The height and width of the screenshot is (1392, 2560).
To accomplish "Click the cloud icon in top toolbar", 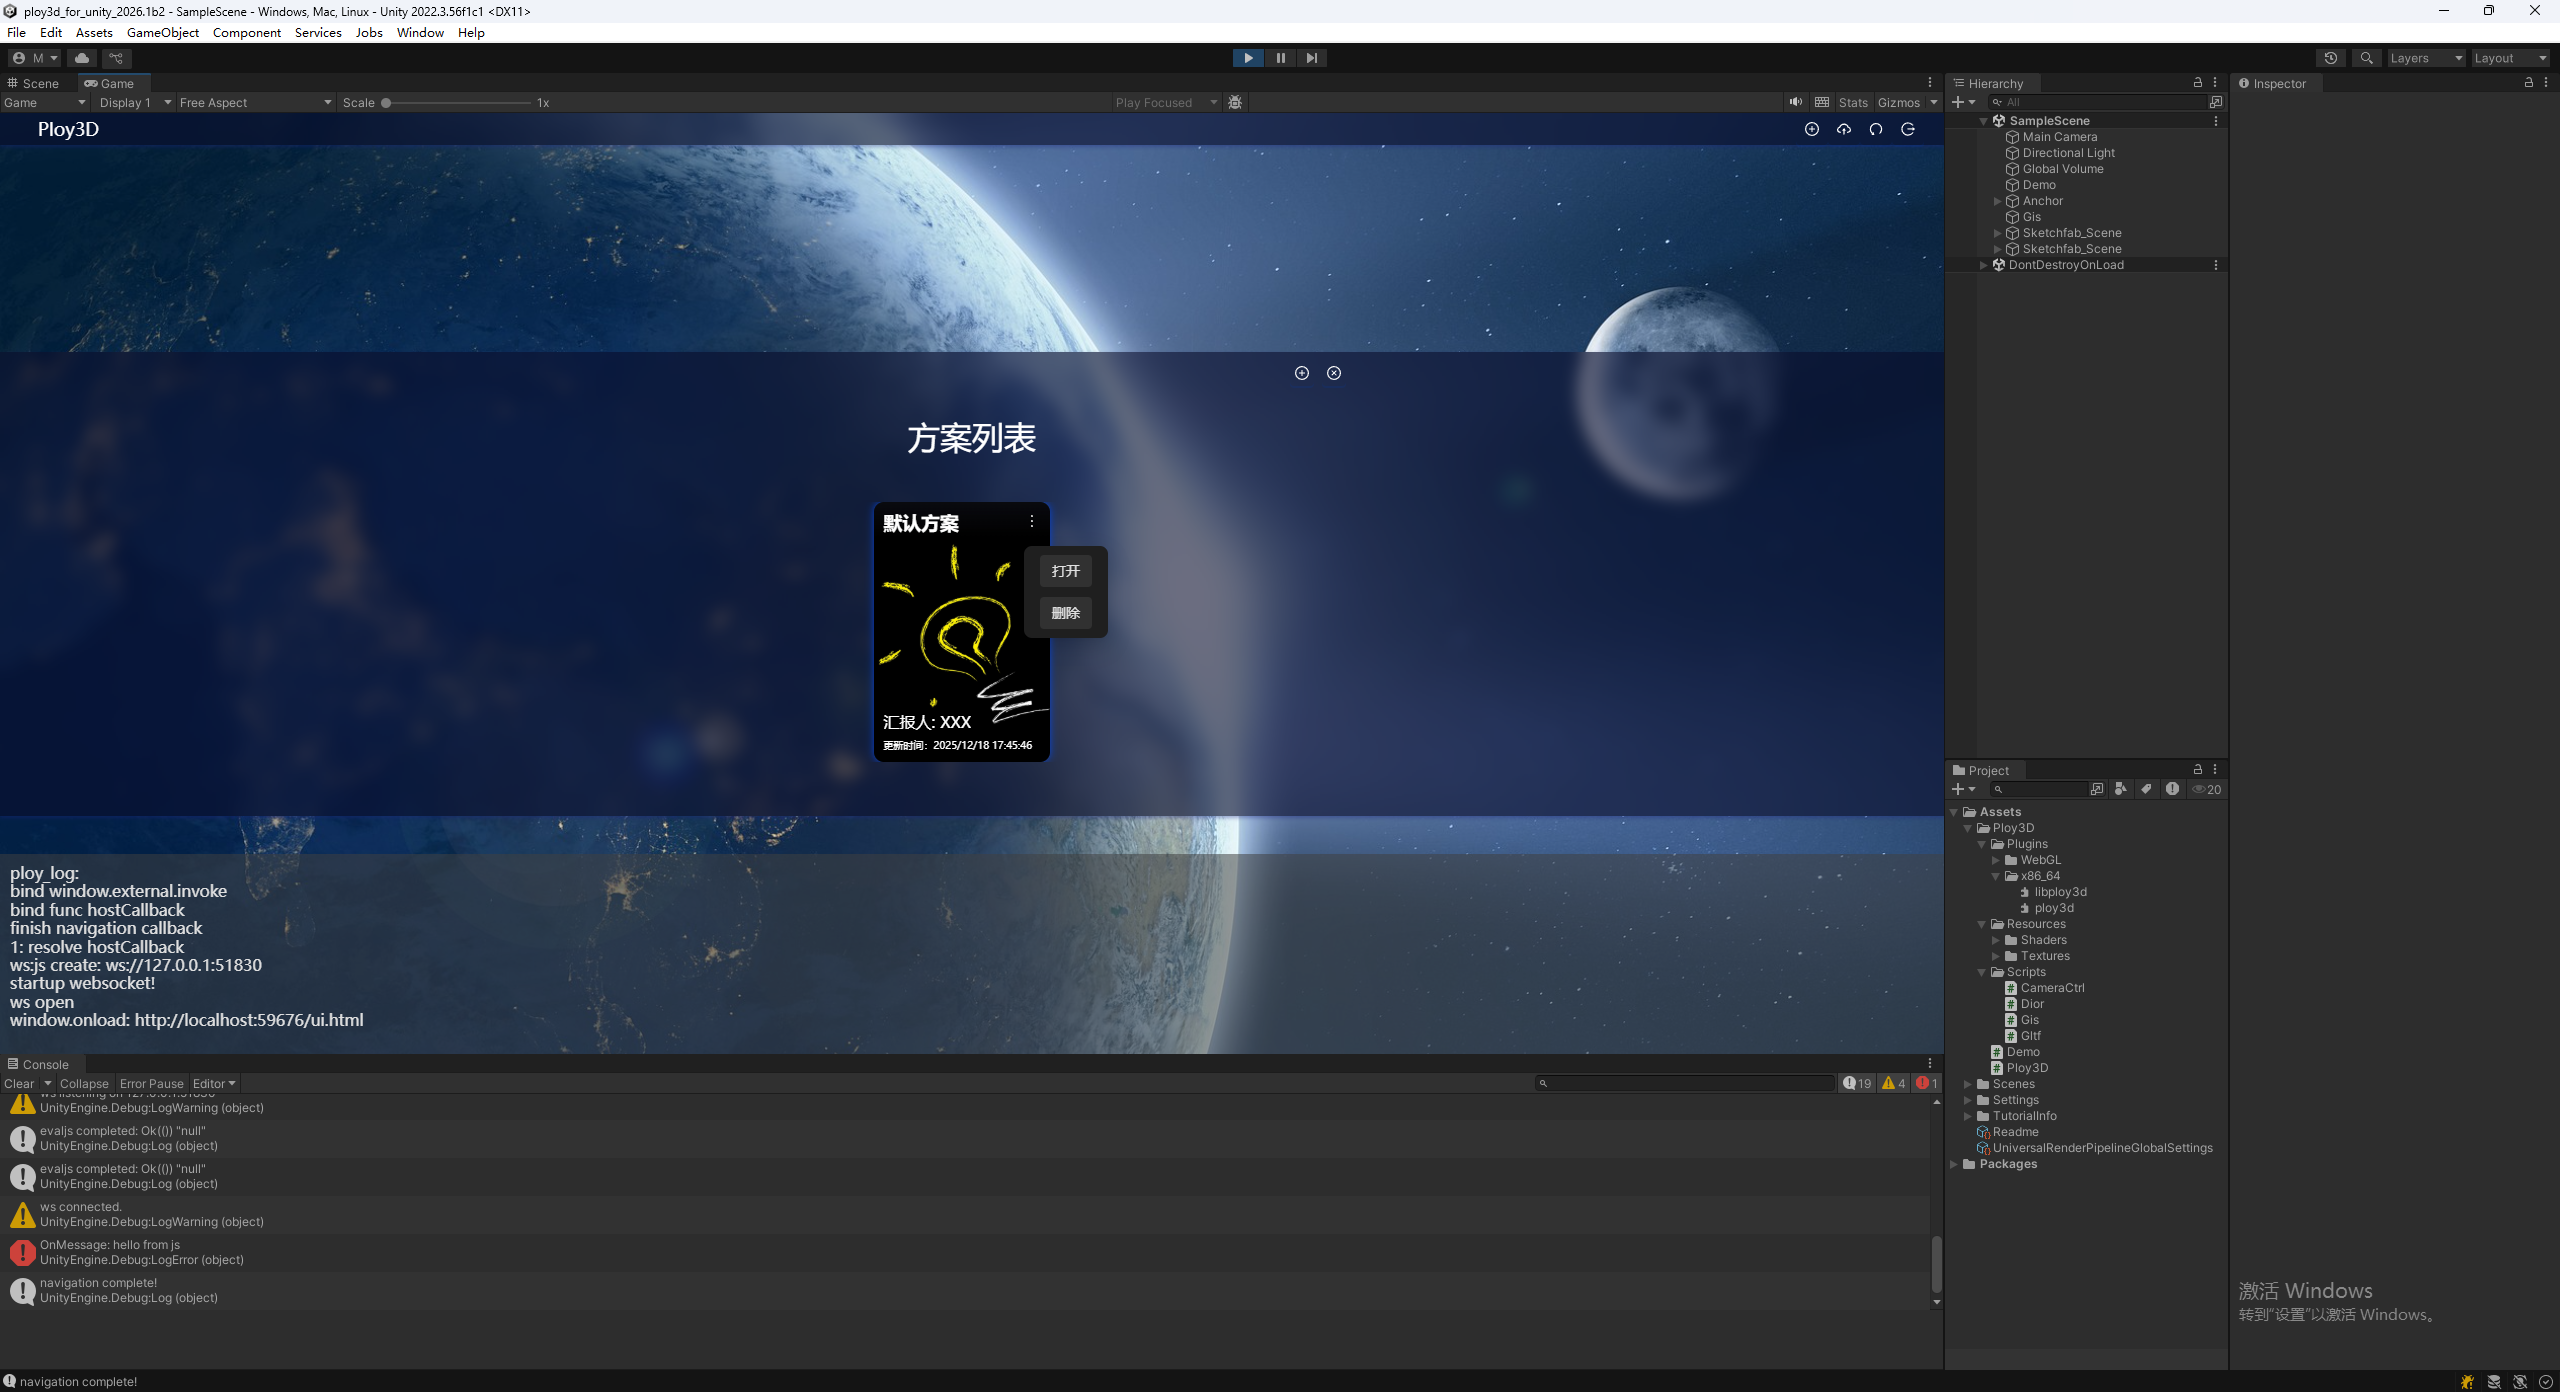I will pyautogui.click(x=82, y=58).
